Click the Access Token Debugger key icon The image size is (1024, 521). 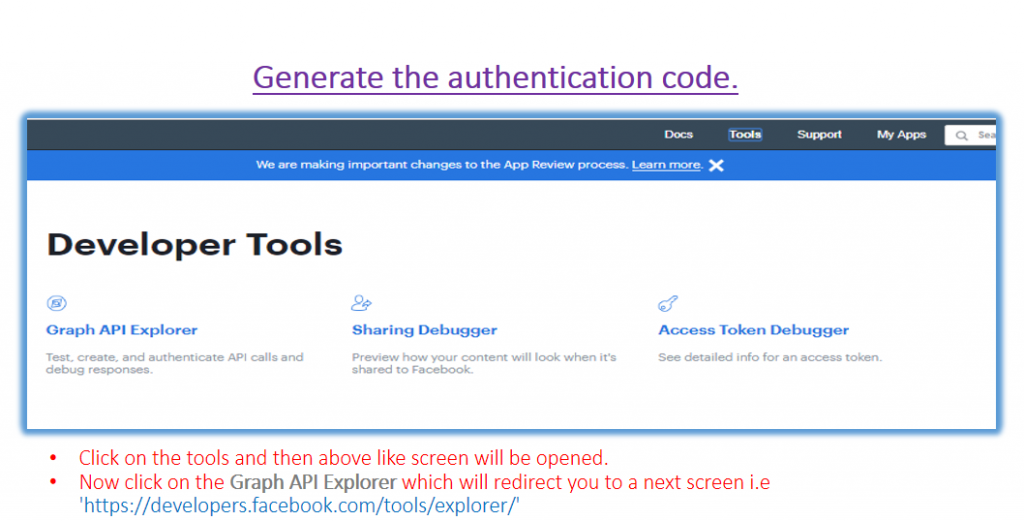coord(668,304)
